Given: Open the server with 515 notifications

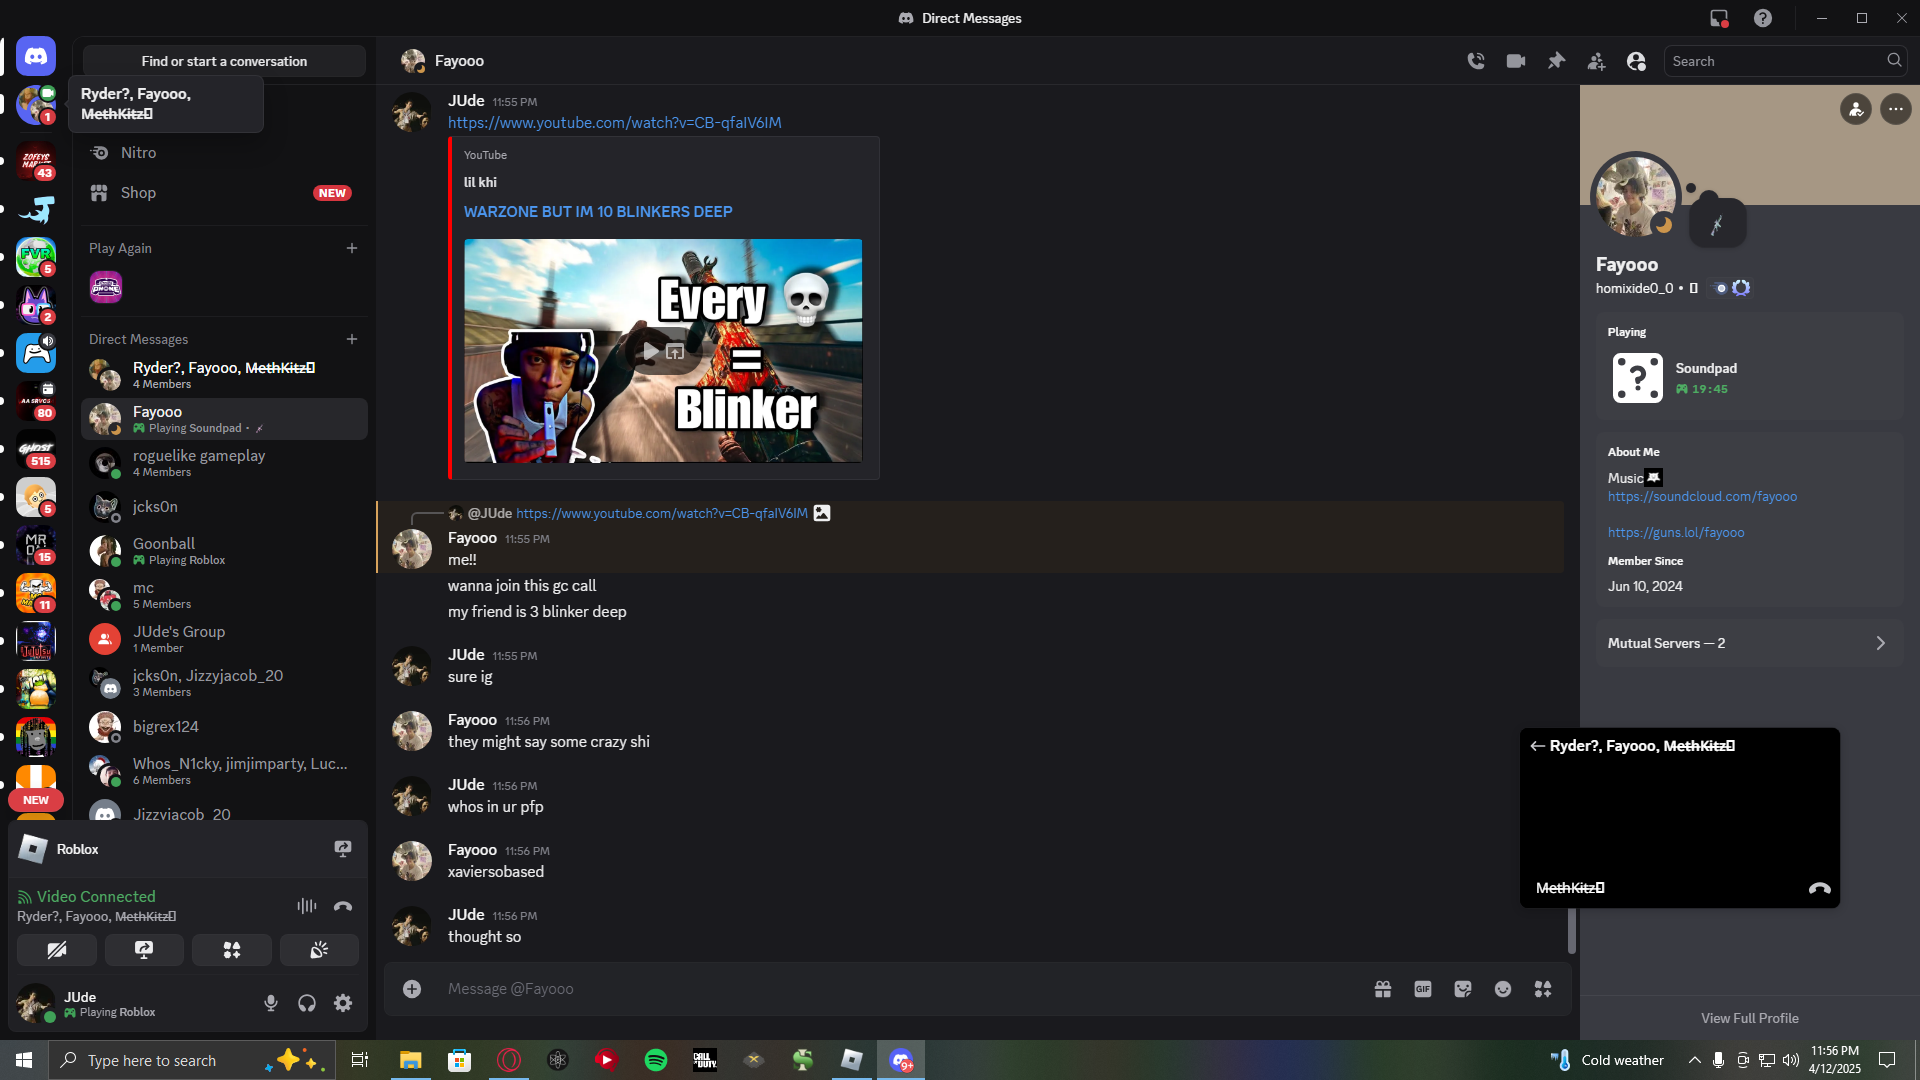Looking at the screenshot, I should pyautogui.click(x=36, y=449).
